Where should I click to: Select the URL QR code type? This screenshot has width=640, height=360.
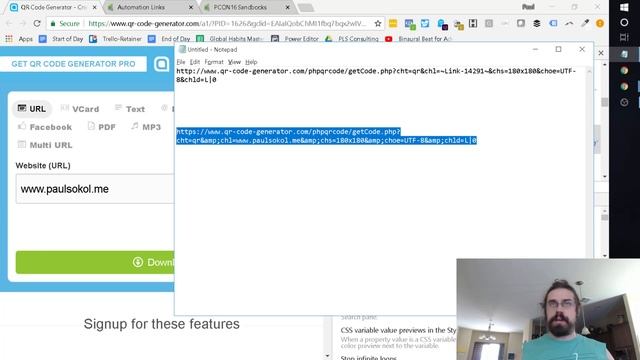32,109
